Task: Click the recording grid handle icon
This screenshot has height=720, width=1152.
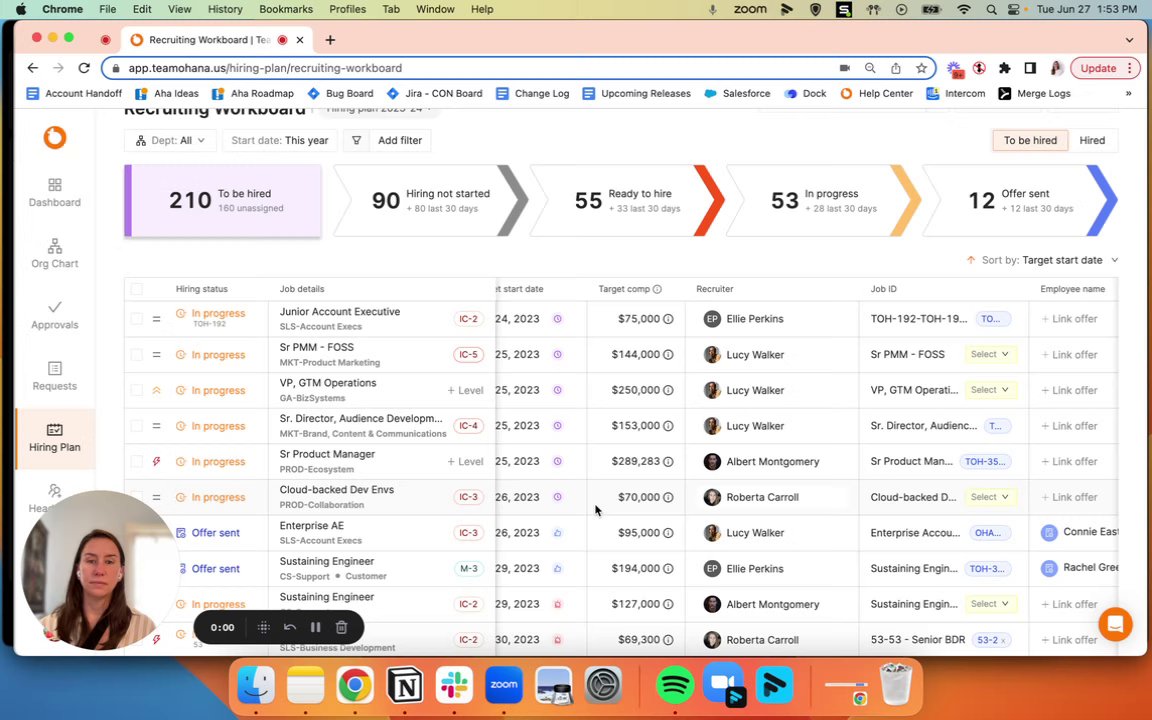Action: (263, 627)
